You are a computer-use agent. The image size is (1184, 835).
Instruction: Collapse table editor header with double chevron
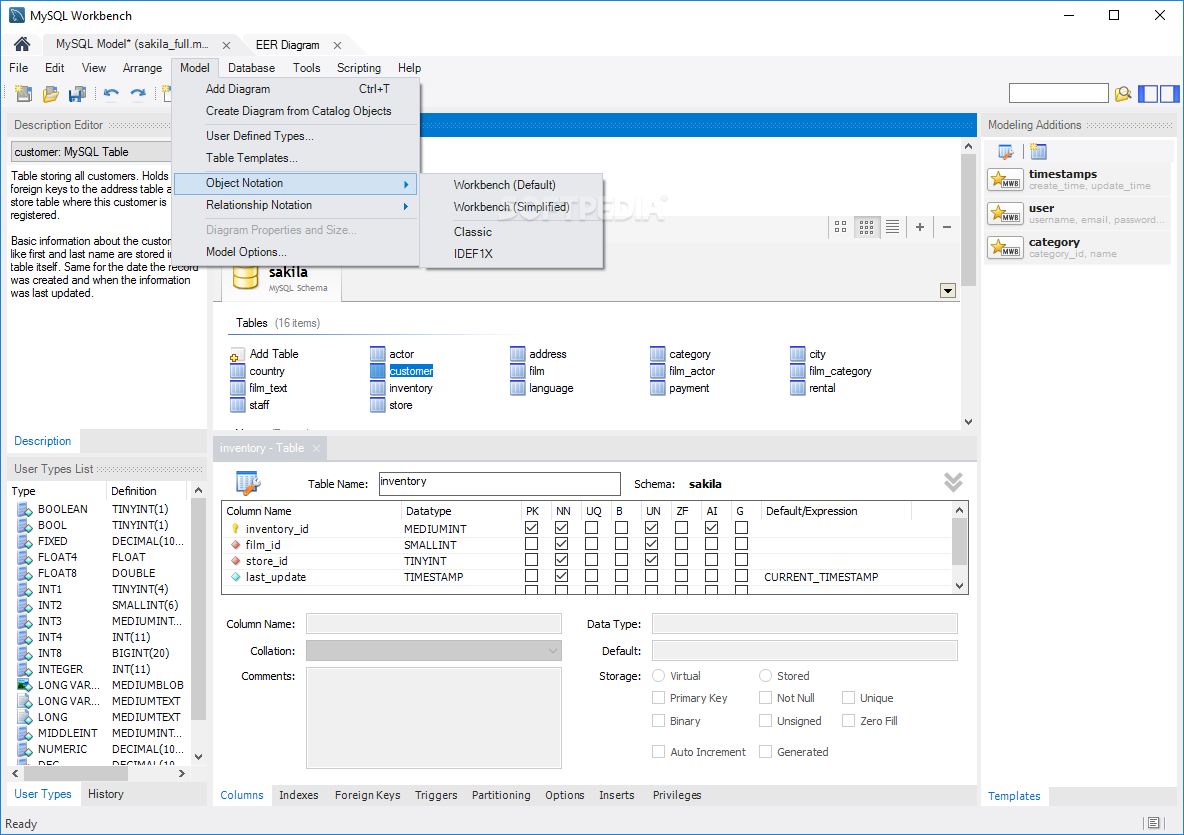pos(953,482)
